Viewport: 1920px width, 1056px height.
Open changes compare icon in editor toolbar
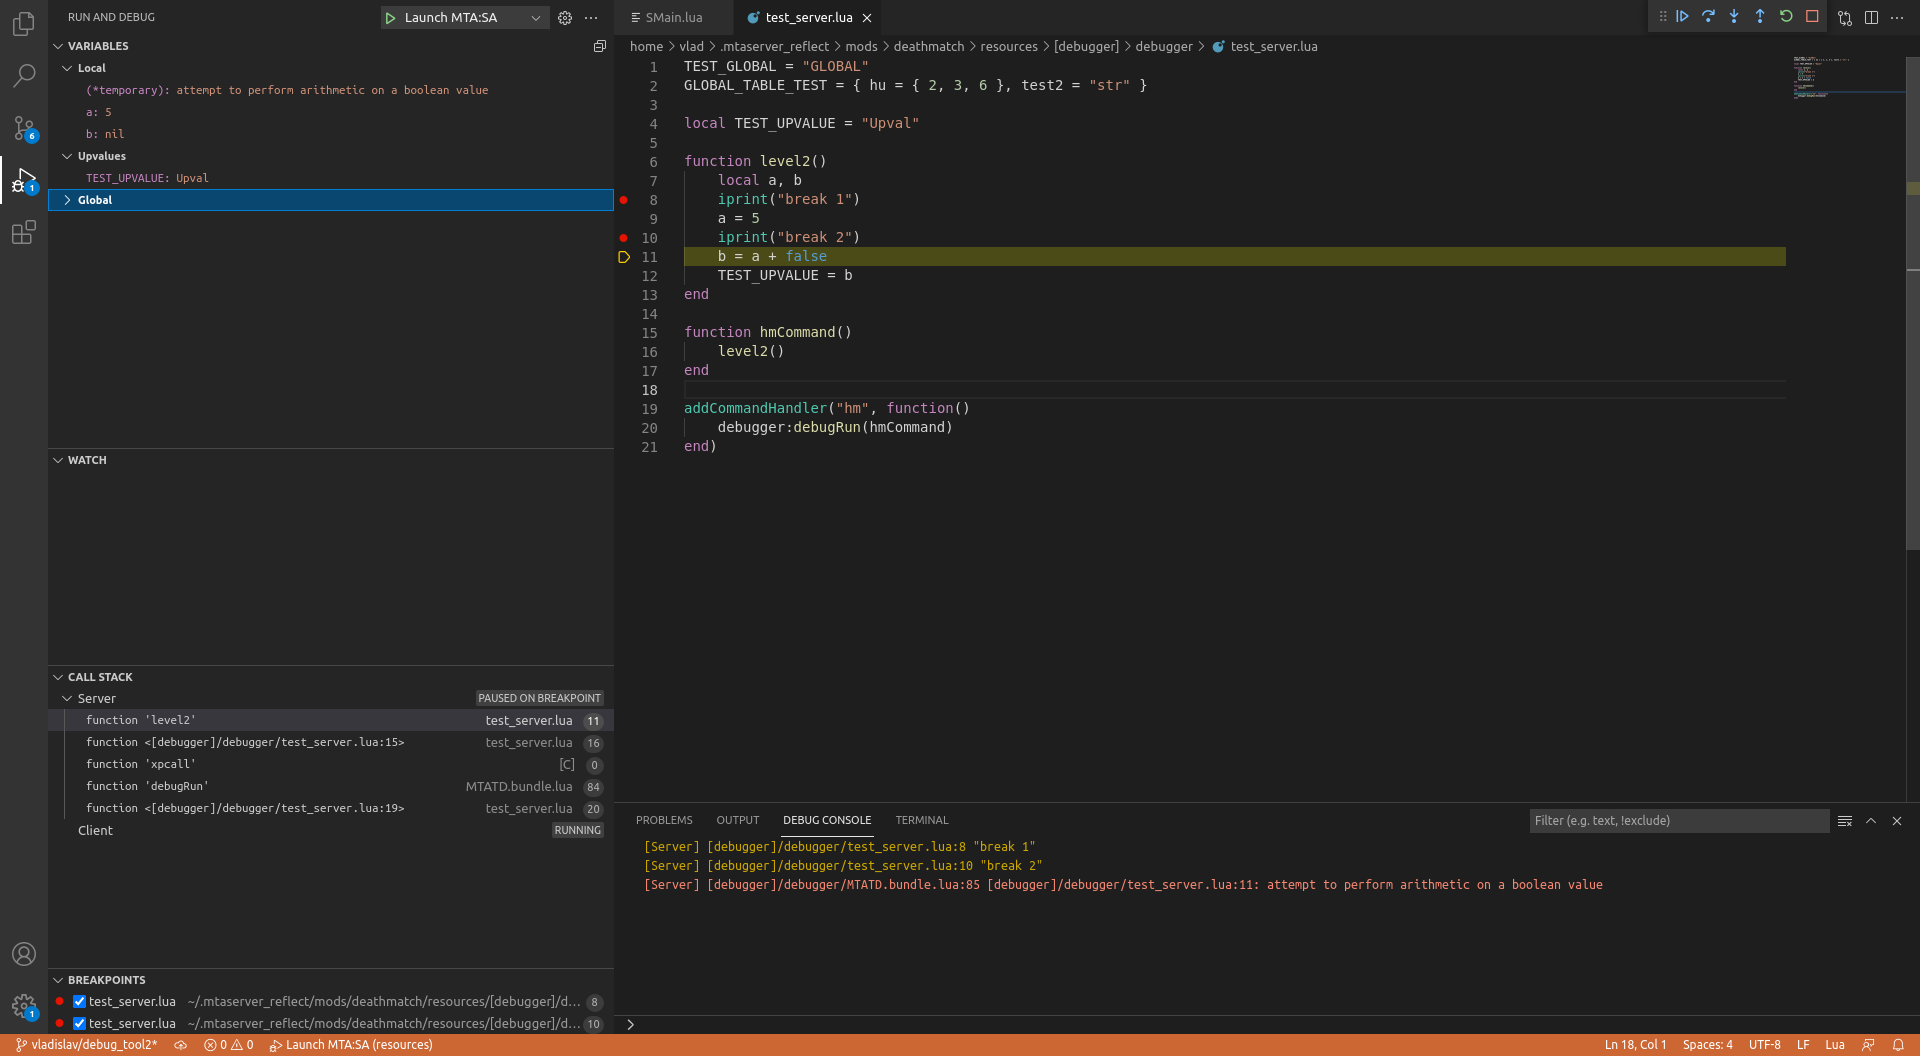pyautogui.click(x=1845, y=18)
